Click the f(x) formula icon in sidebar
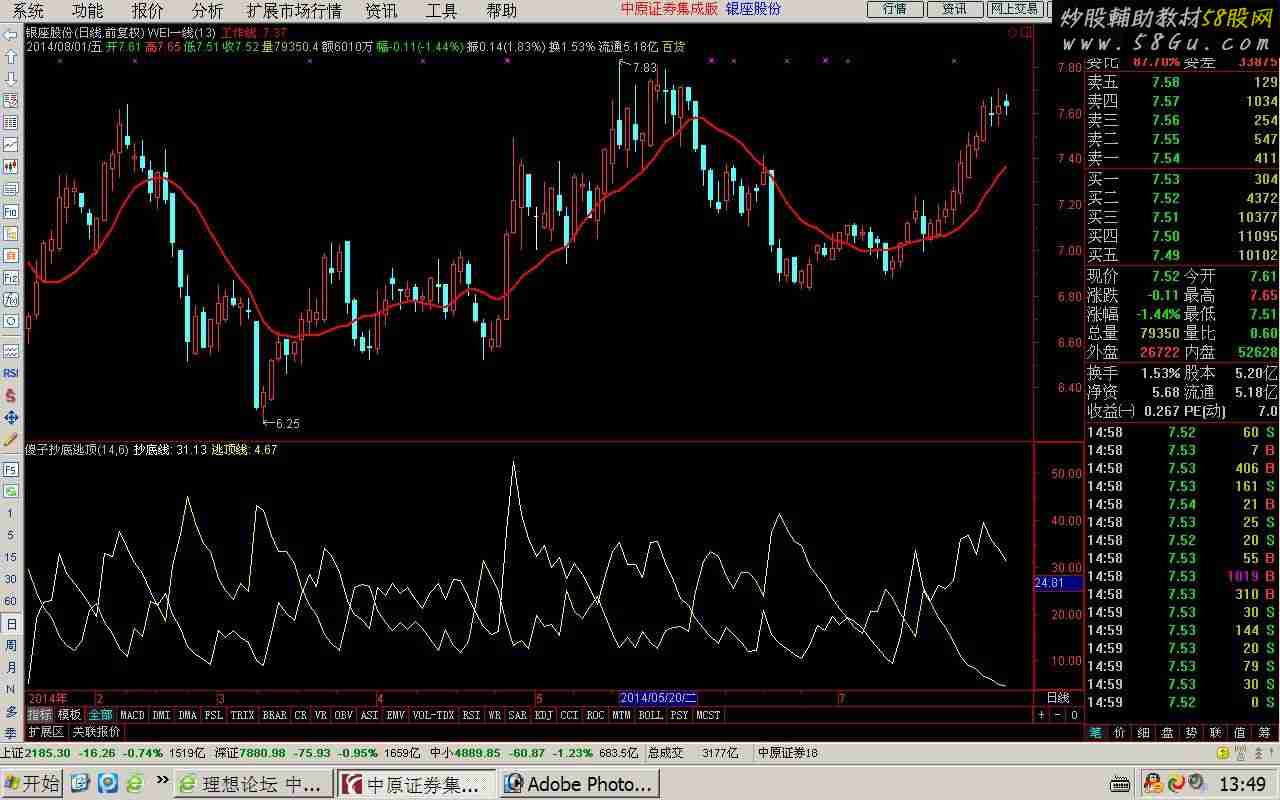Image resolution: width=1280 pixels, height=800 pixels. pos(11,299)
